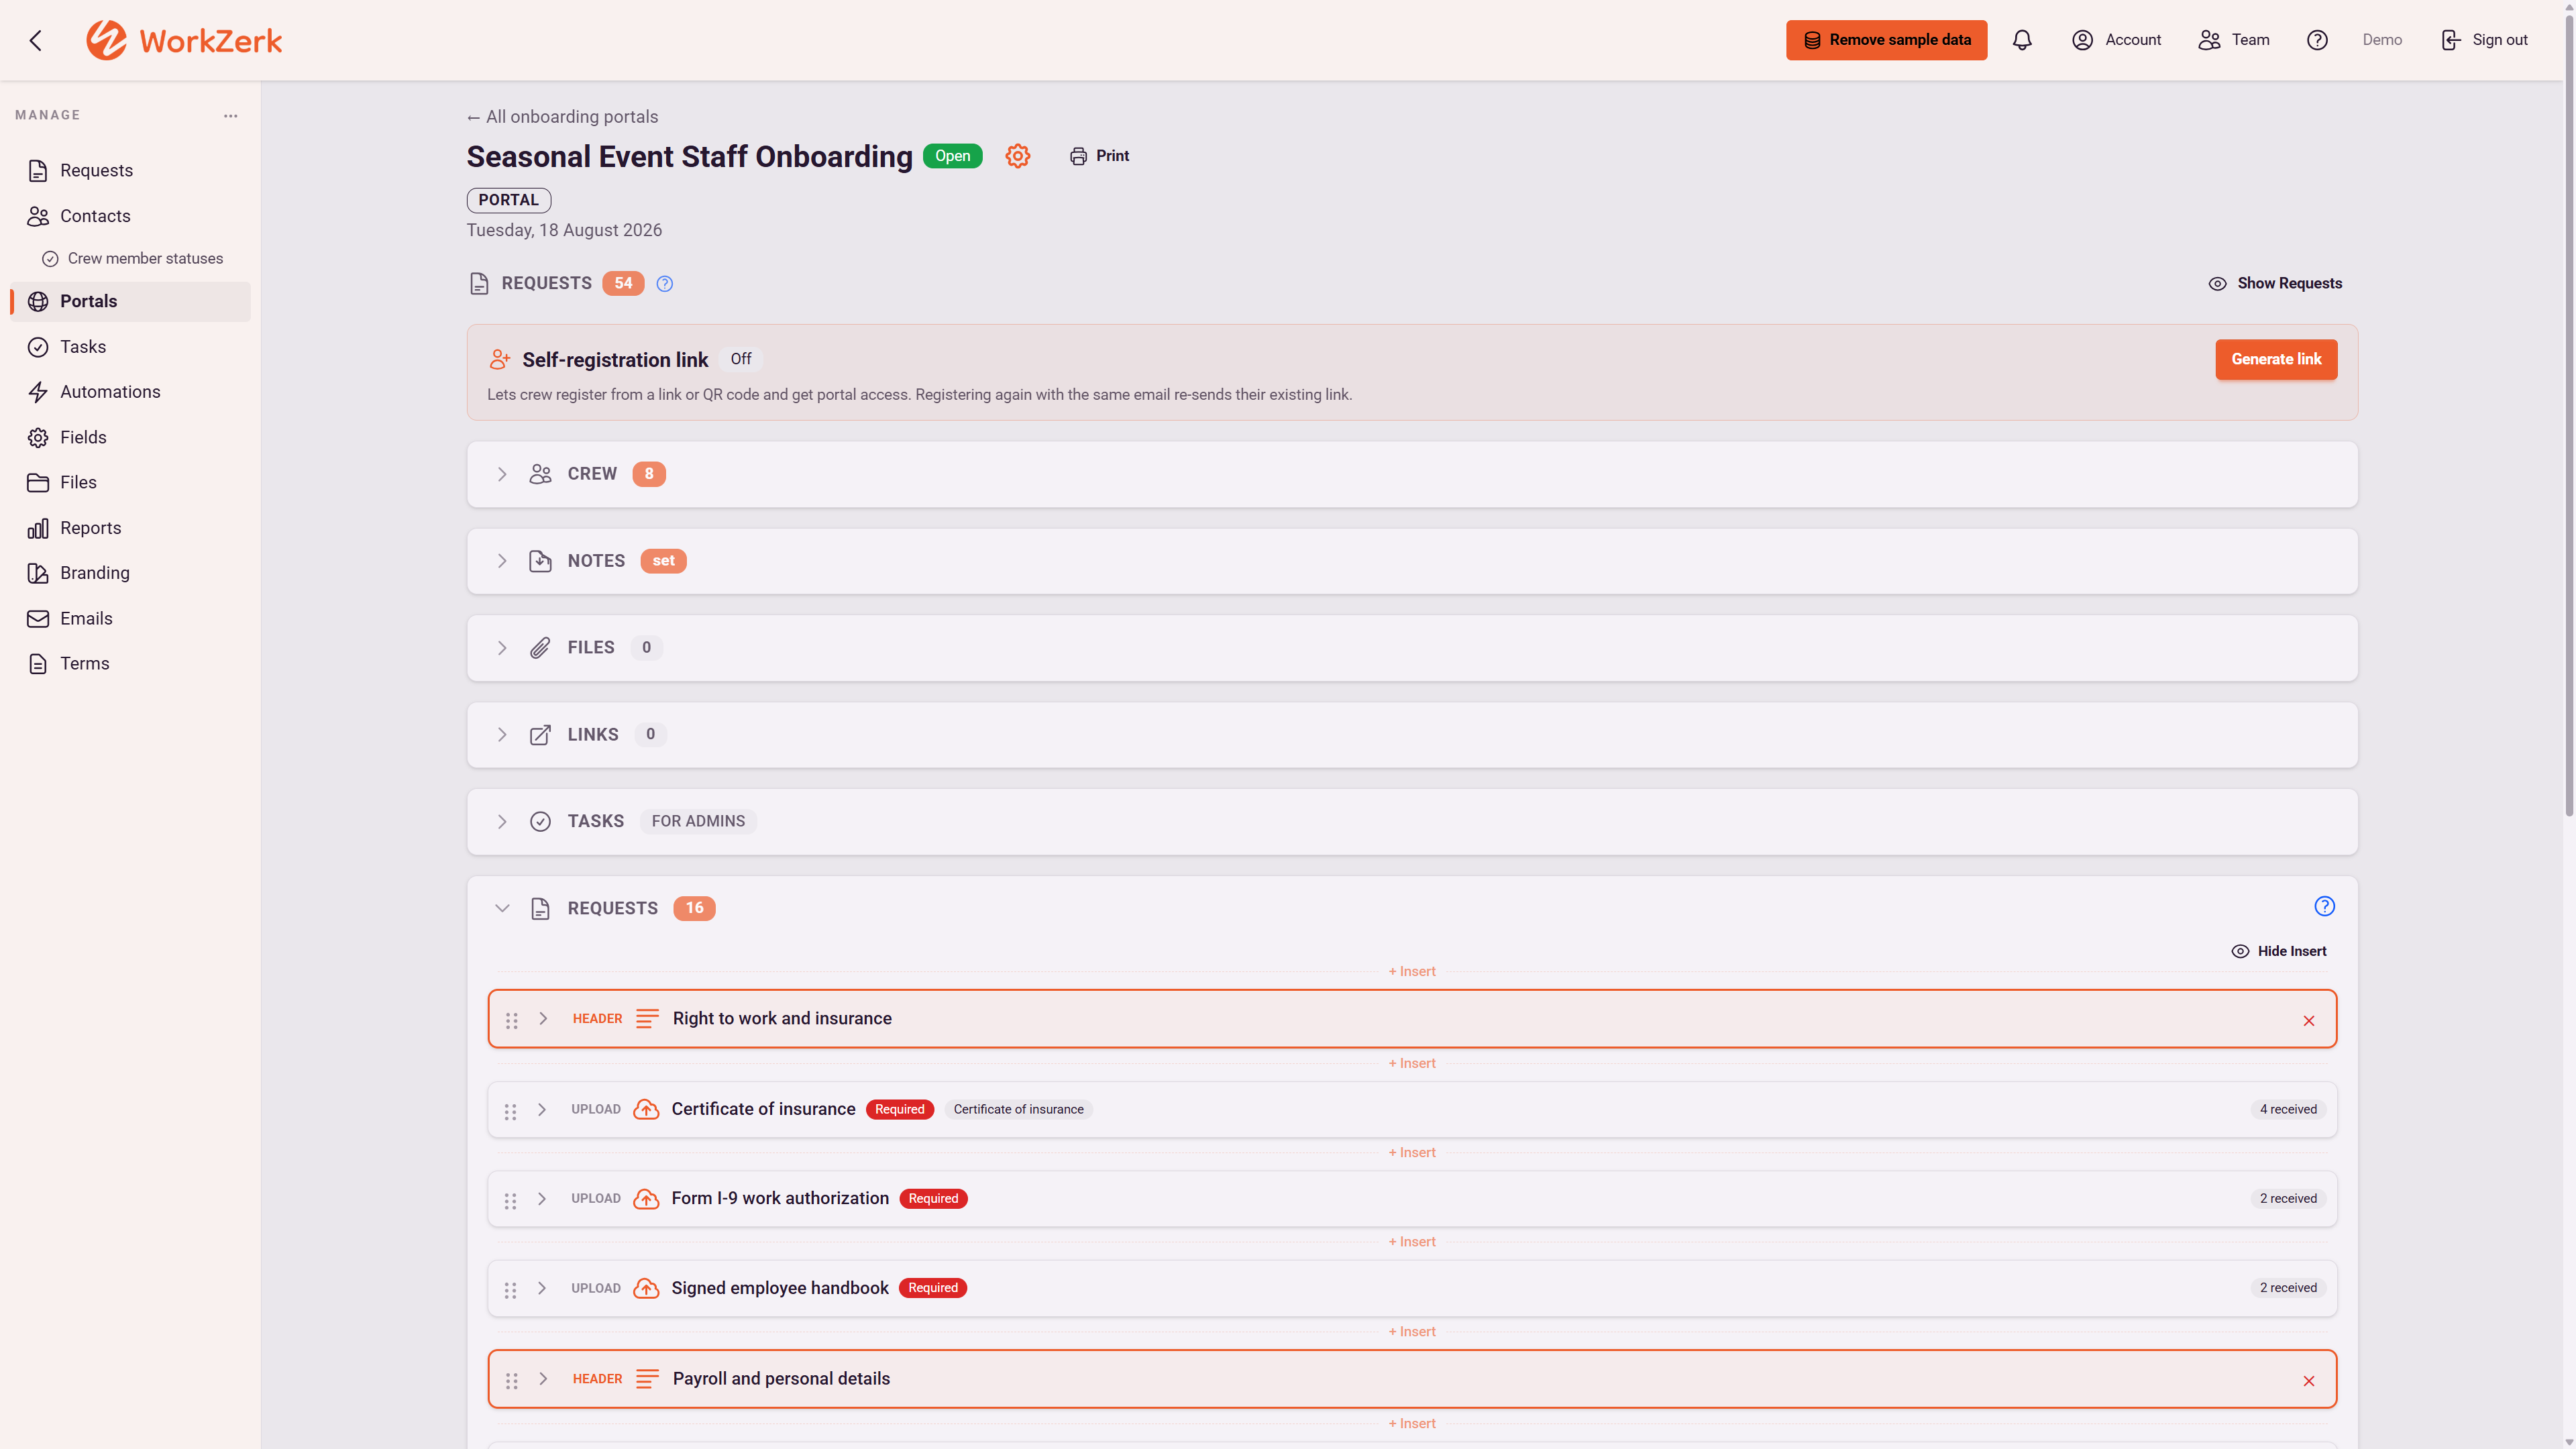
Task: Collapse the Requests 16 section
Action: 502,908
